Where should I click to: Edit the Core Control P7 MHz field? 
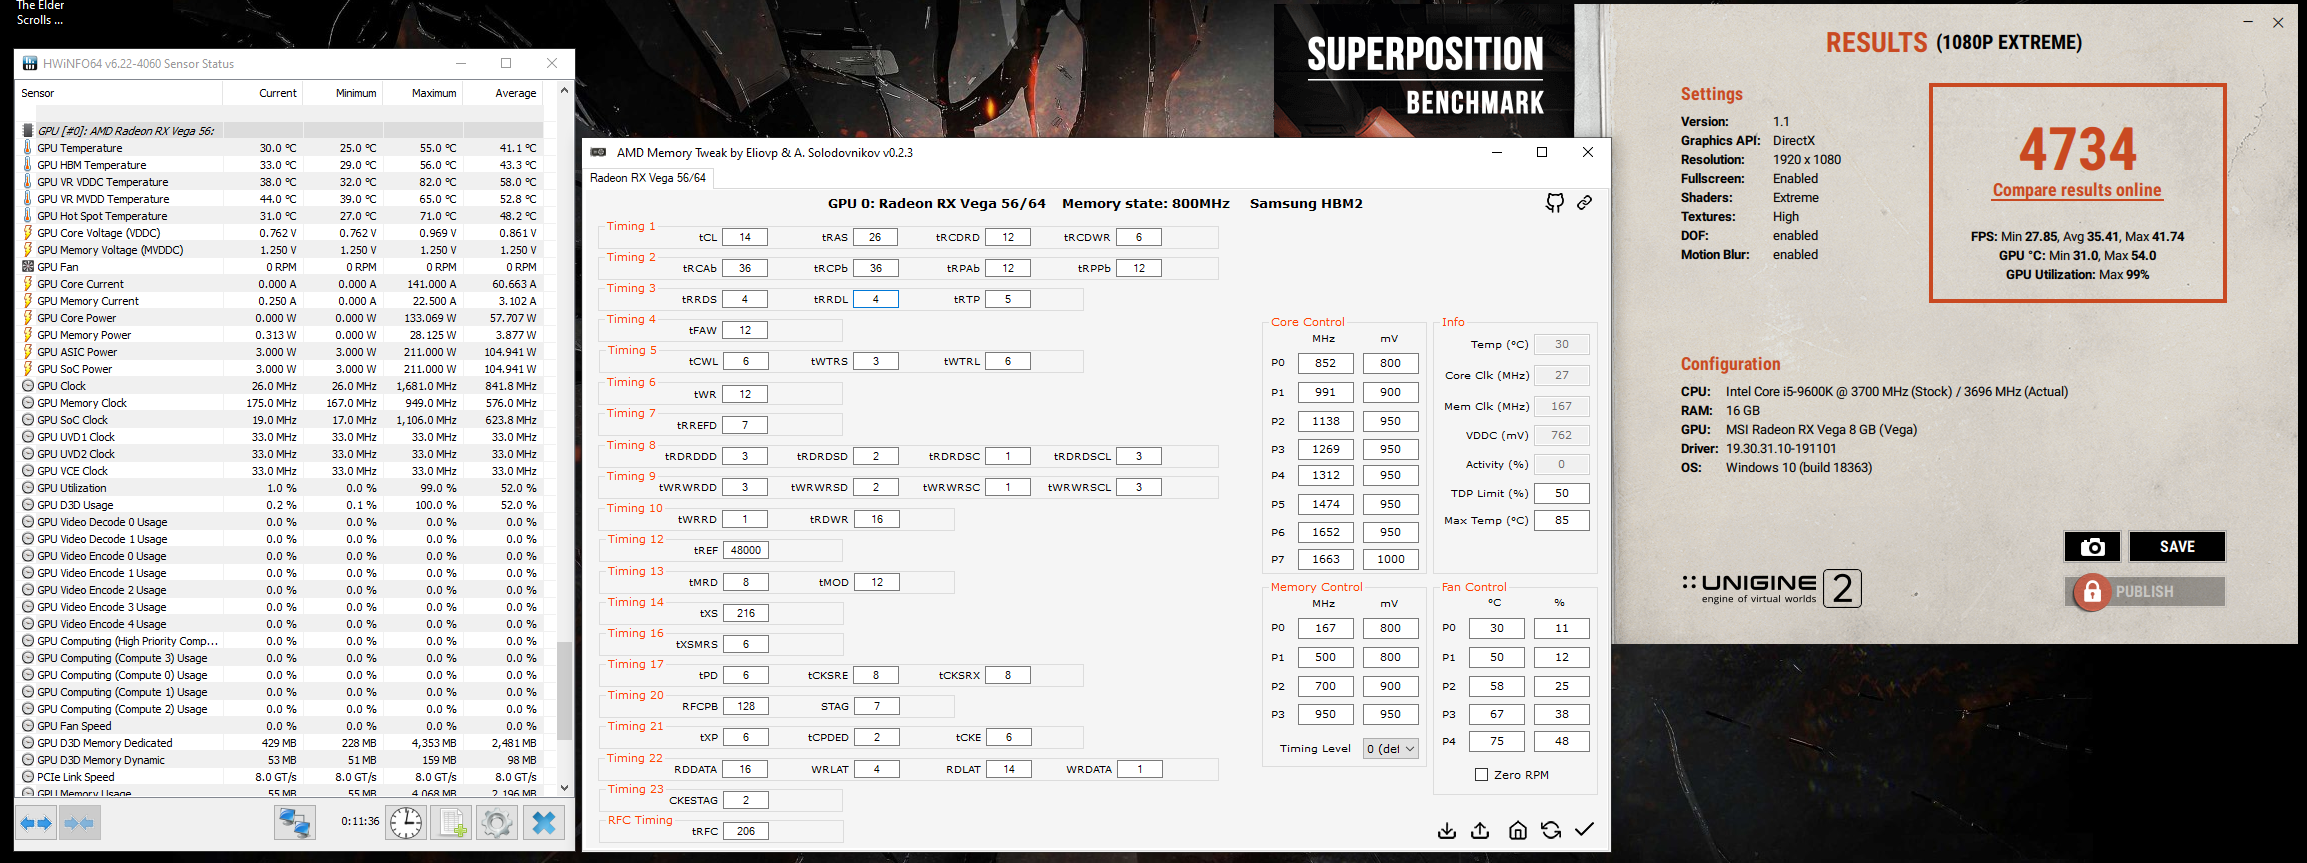click(x=1326, y=559)
